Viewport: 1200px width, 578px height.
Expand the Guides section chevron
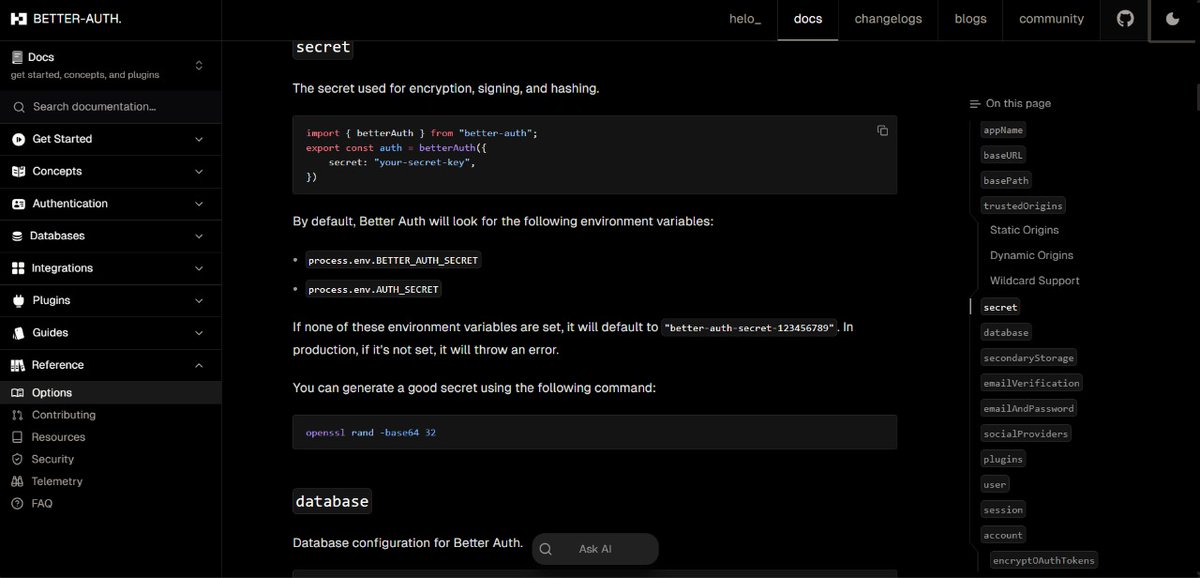199,333
